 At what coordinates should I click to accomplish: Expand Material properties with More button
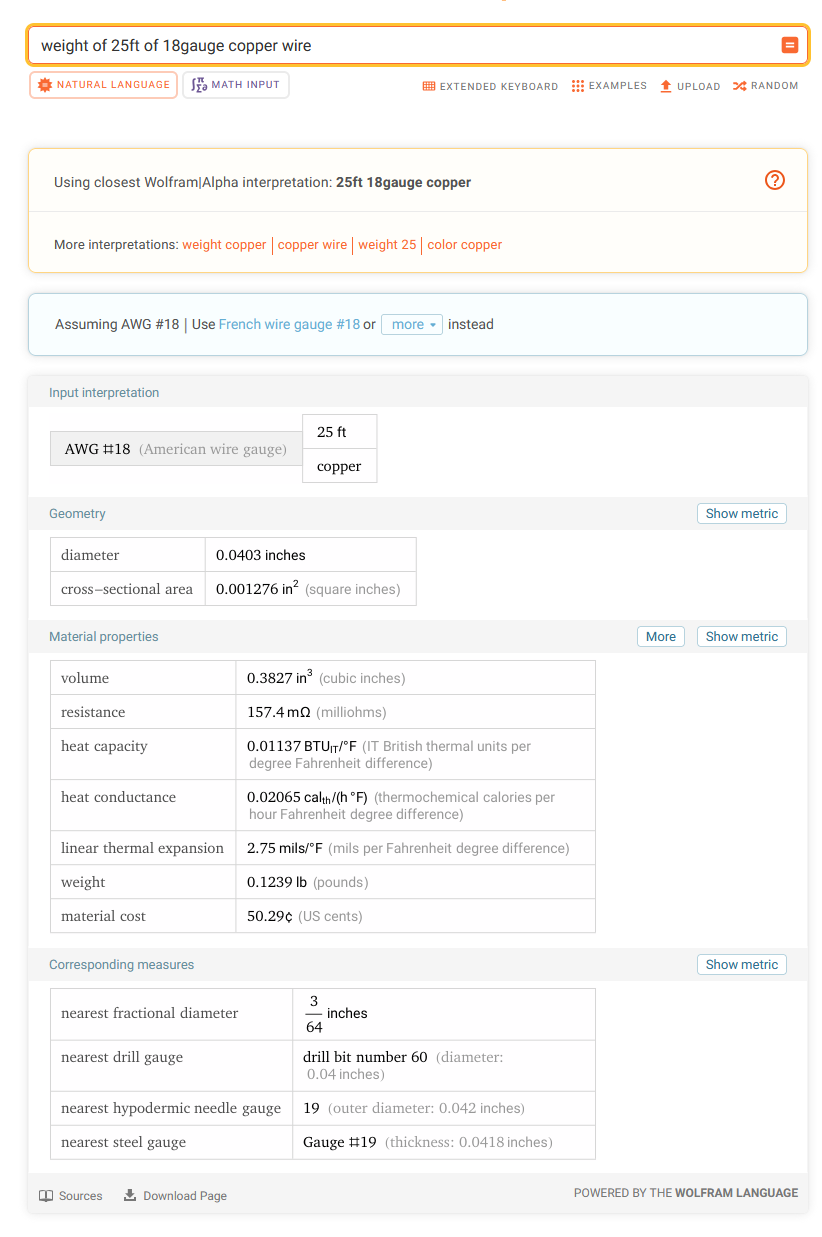click(660, 636)
